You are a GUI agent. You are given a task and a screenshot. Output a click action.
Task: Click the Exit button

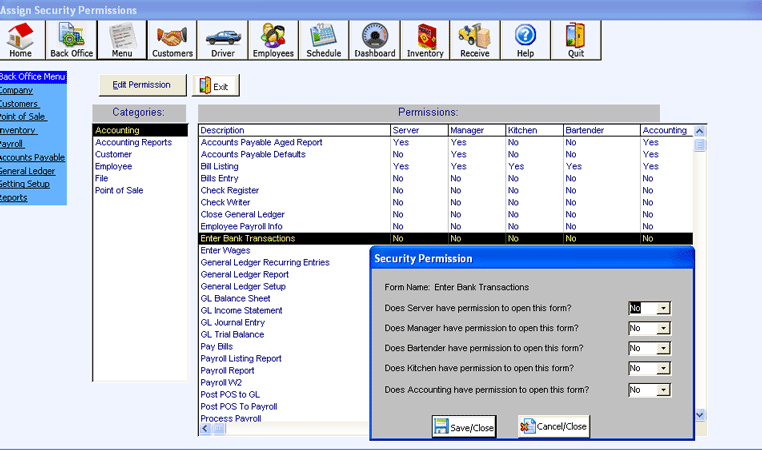tap(216, 86)
